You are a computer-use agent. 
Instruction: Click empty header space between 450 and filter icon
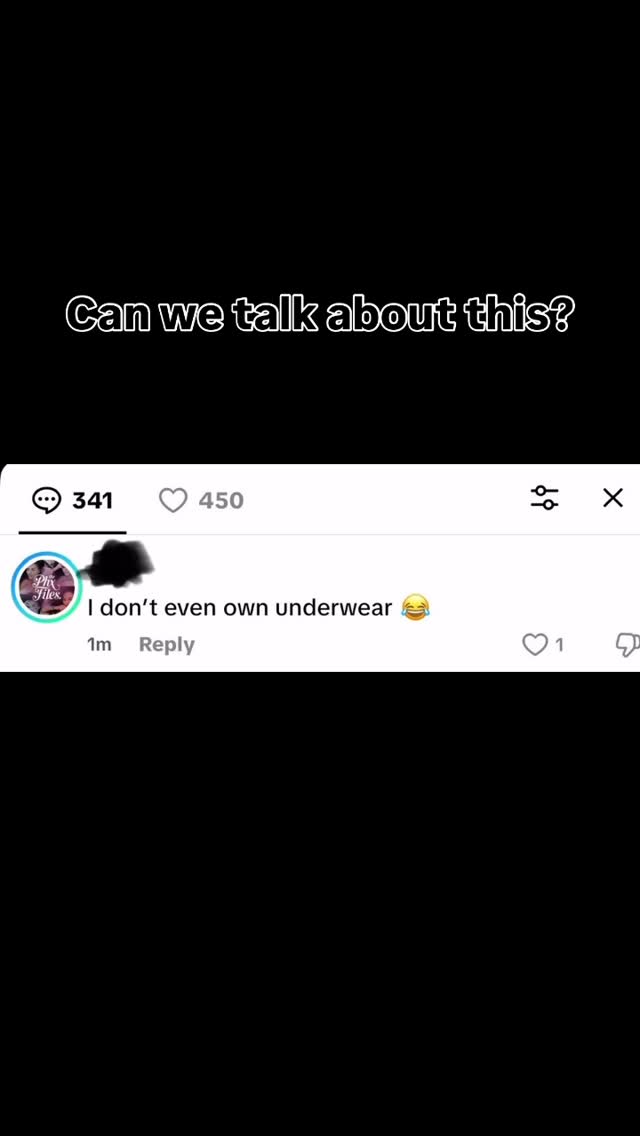click(386, 500)
